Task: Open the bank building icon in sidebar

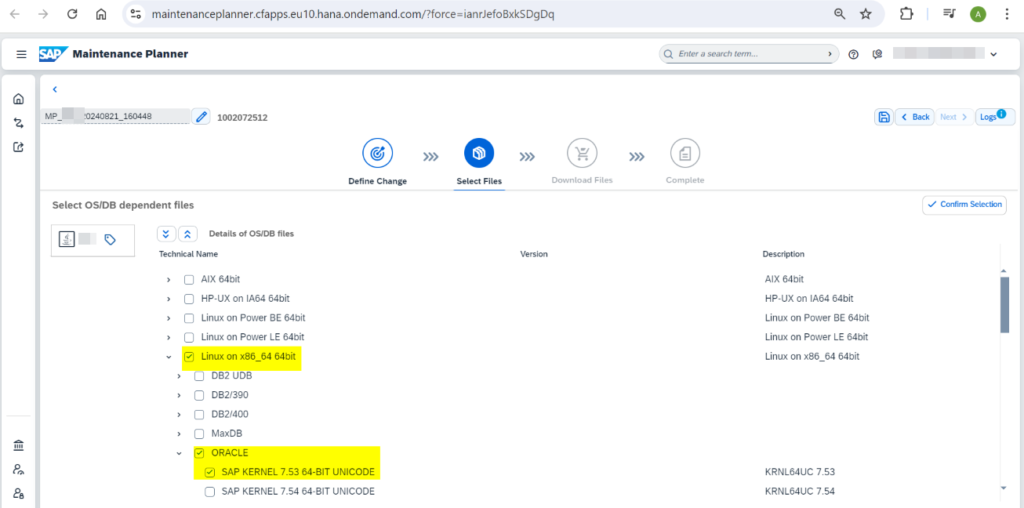Action: pyautogui.click(x=18, y=446)
